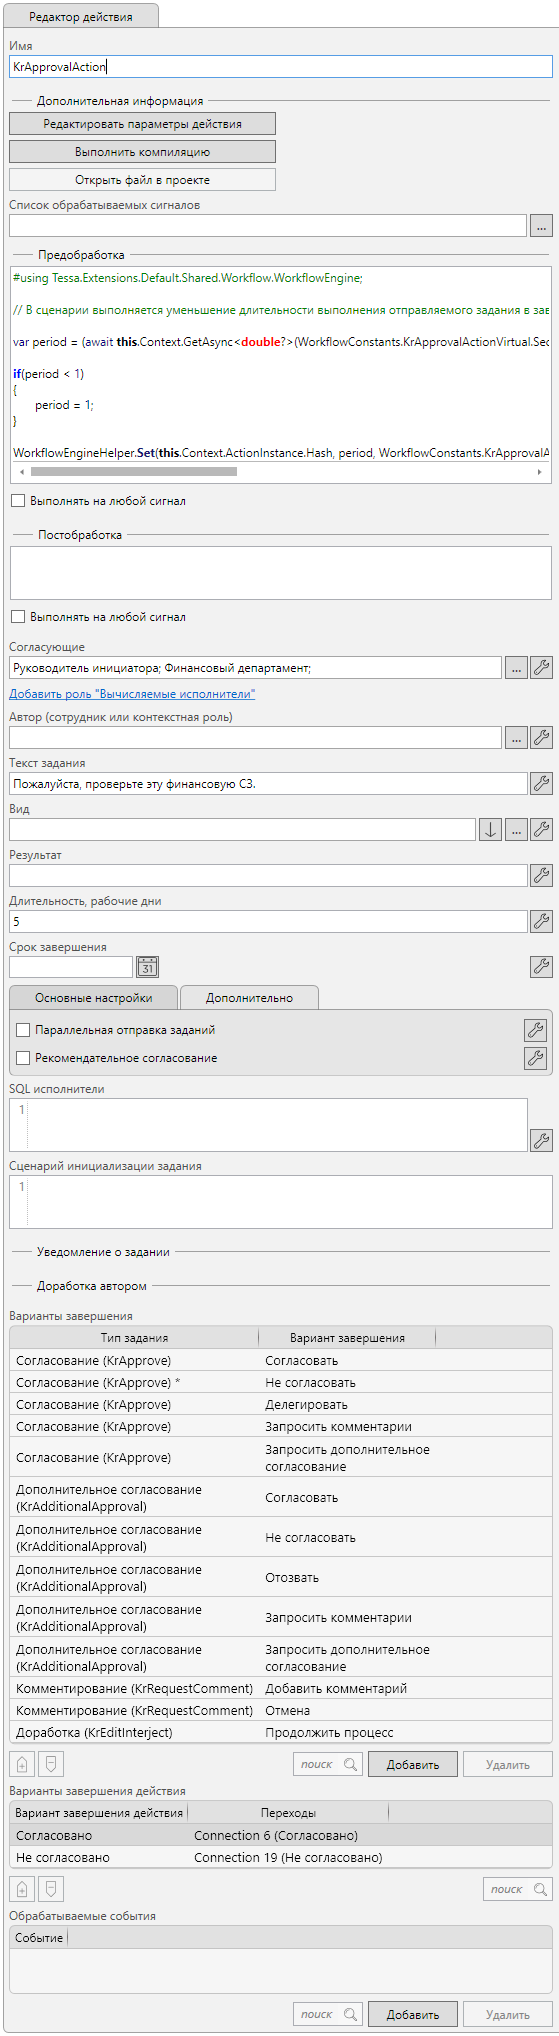Click wrench icon next to Результат field
Image resolution: width=559 pixels, height=2036 pixels.
541,876
